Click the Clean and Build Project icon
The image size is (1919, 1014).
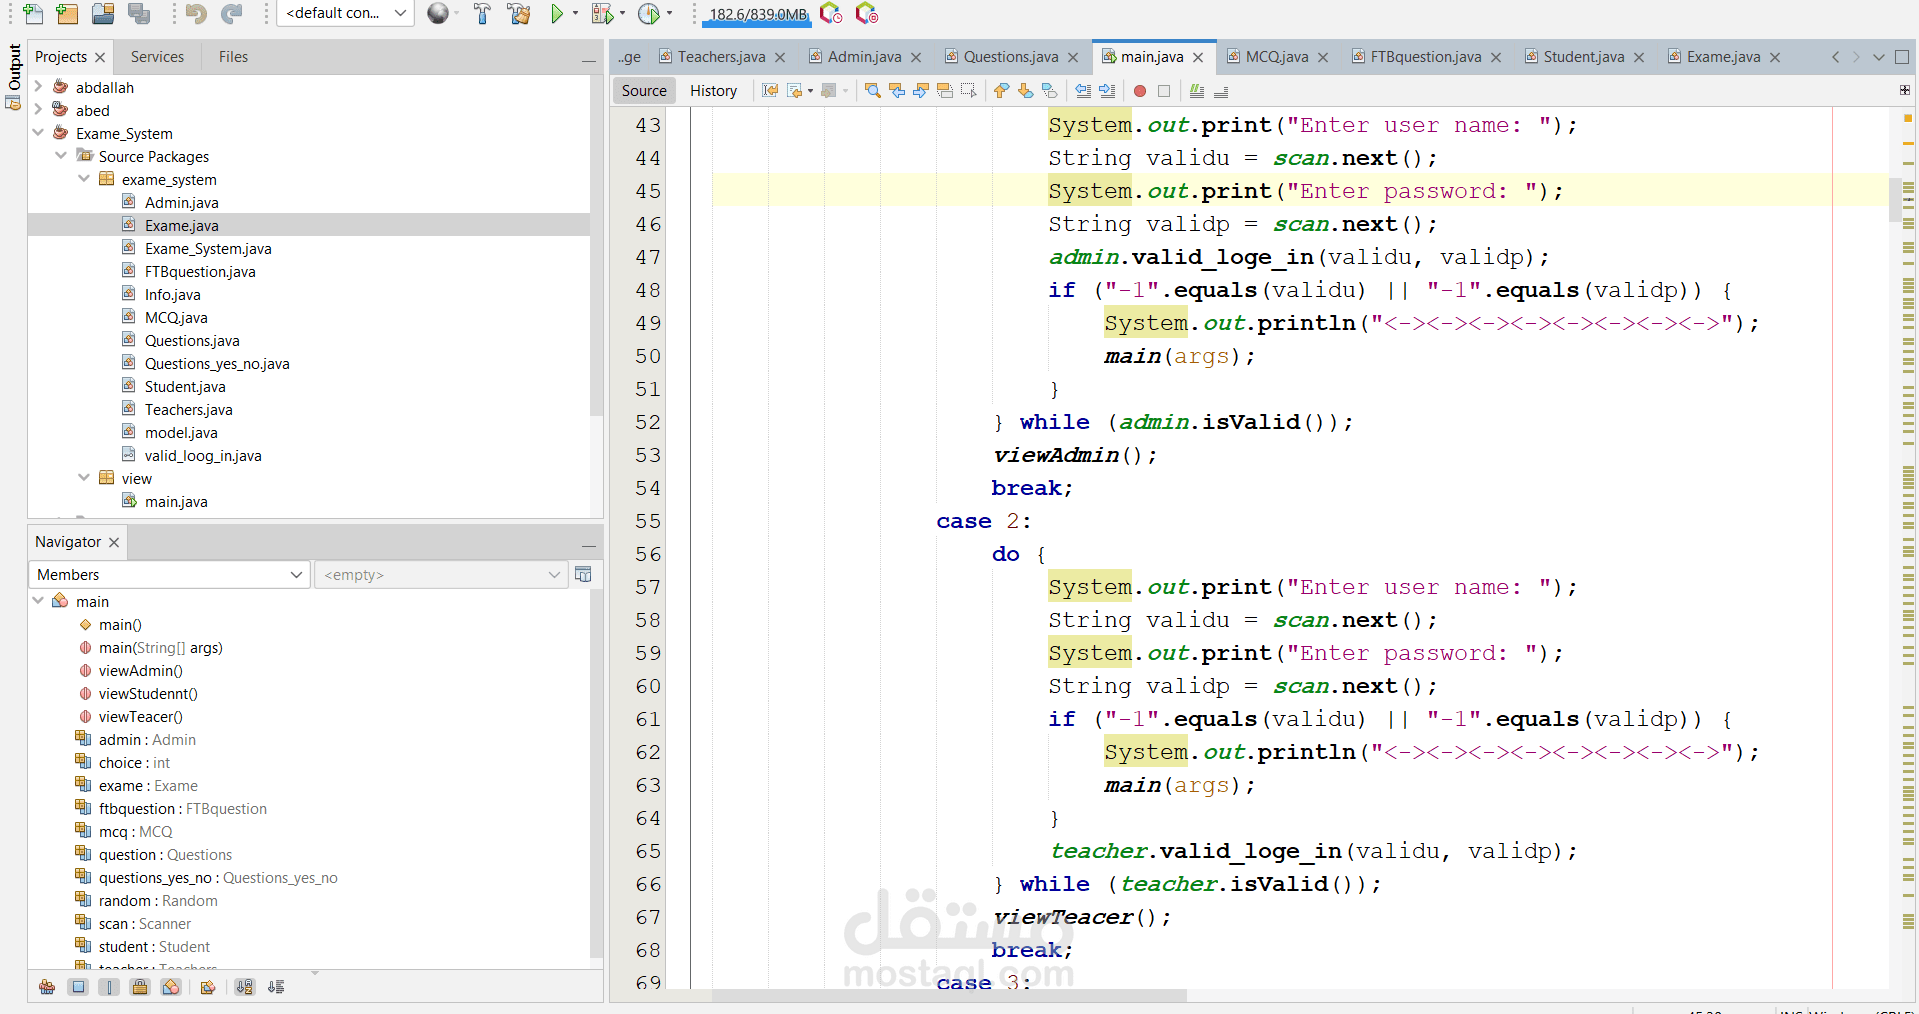point(519,13)
